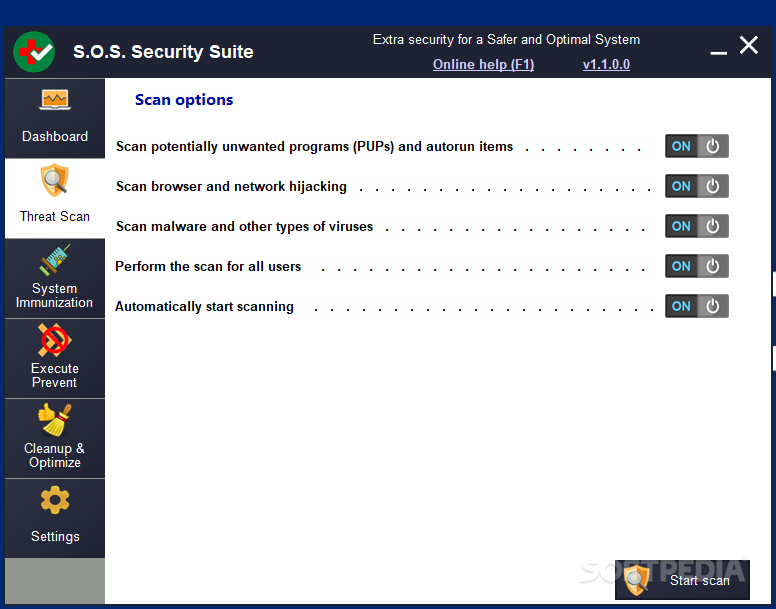Open the Cleanup & Optimize broom icon
This screenshot has height=609, width=776.
click(x=54, y=420)
